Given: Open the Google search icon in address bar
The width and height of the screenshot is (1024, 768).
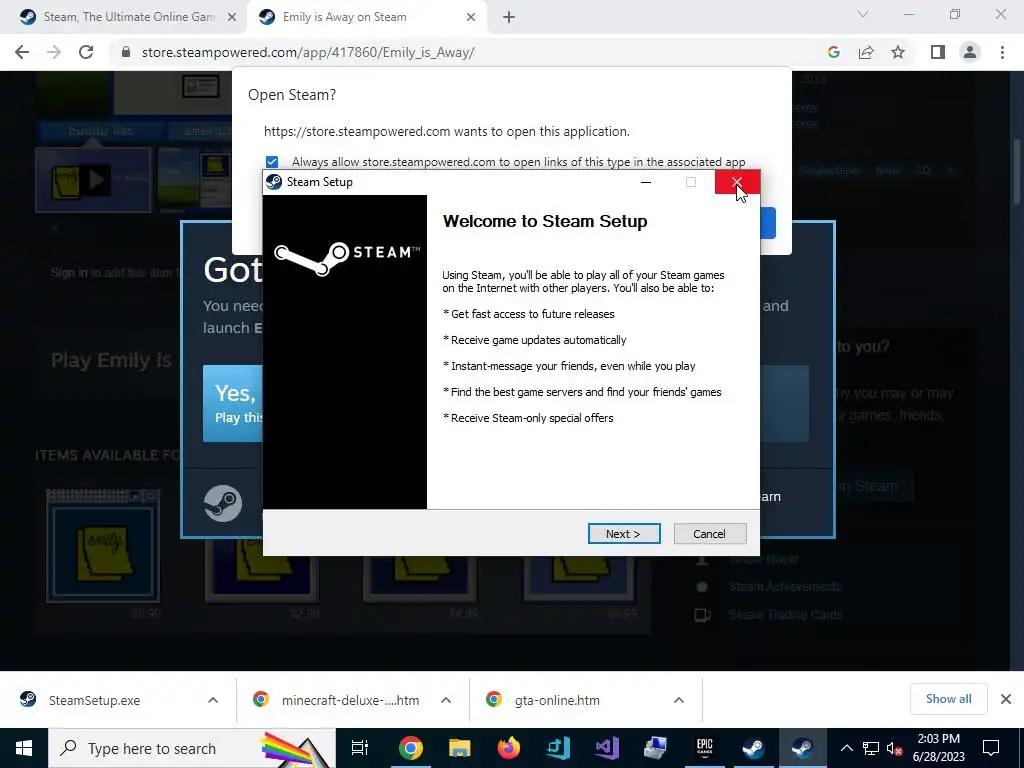Looking at the screenshot, I should click(x=833, y=52).
